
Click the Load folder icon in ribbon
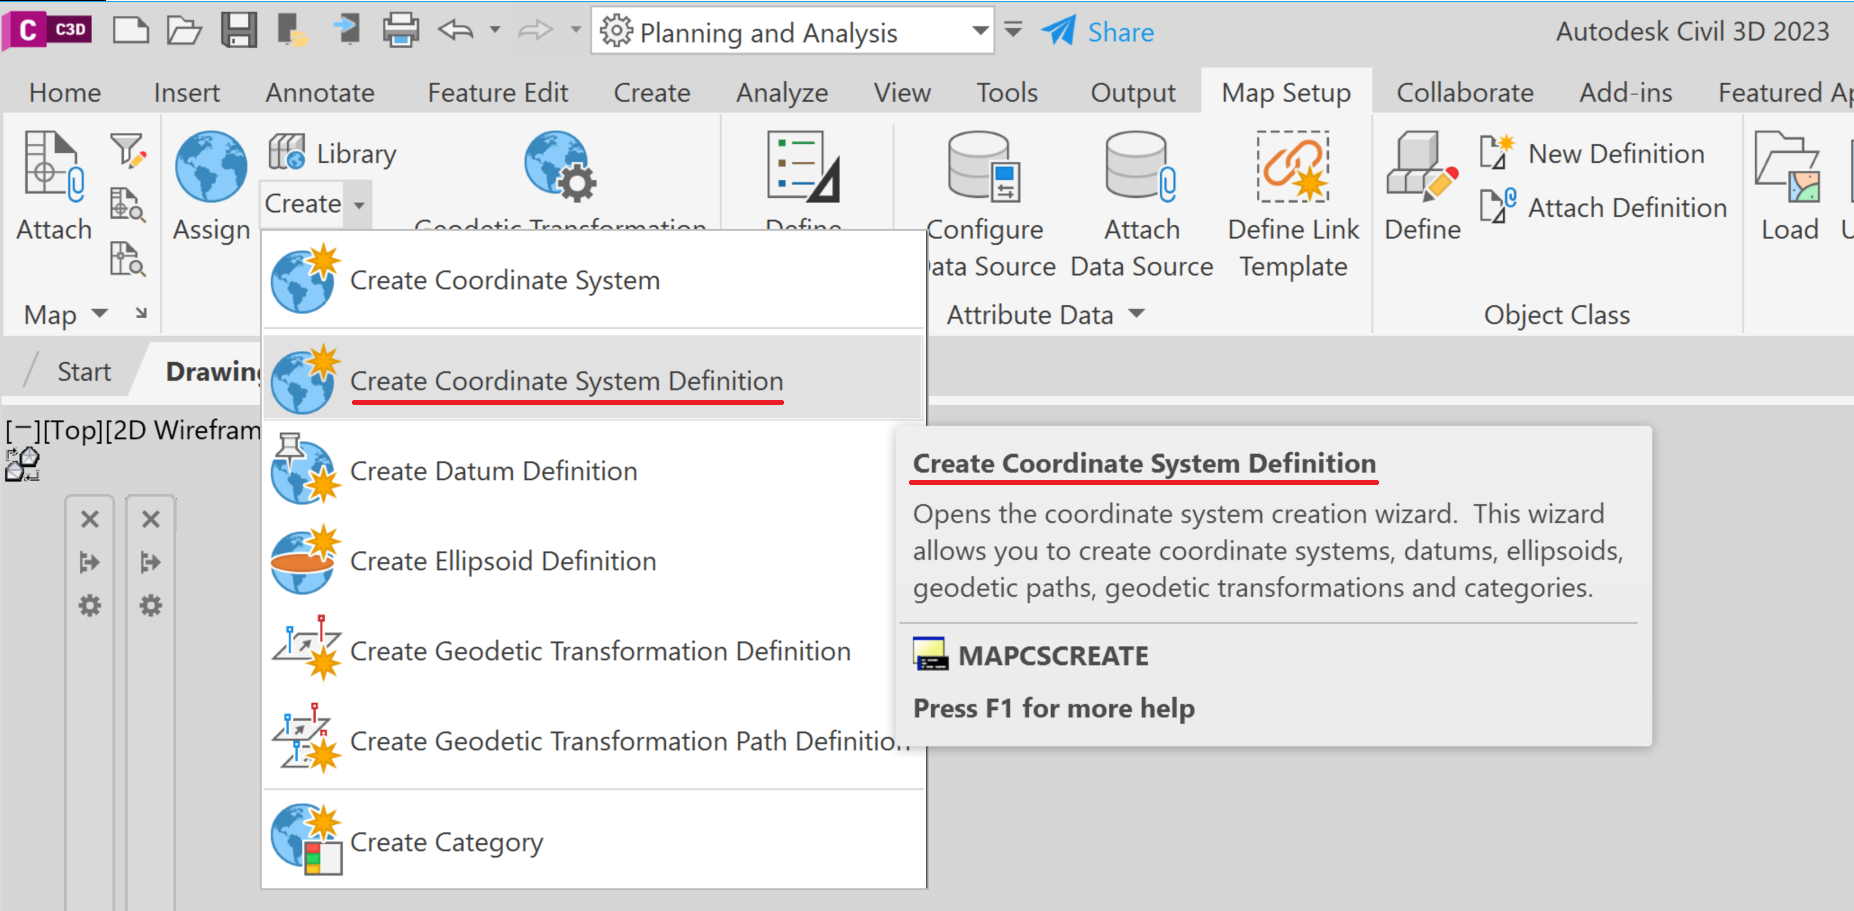click(1788, 168)
